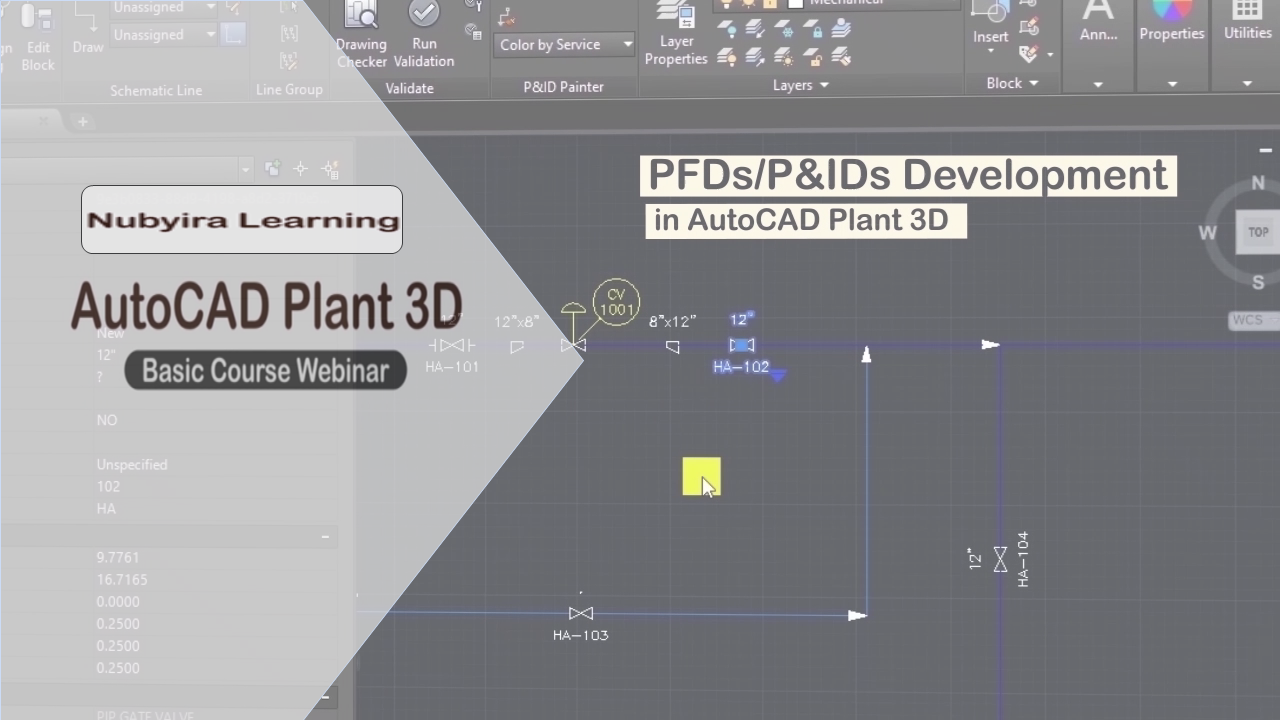Select the HA-103 gate valve symbol
The width and height of the screenshot is (1280, 720).
(x=580, y=613)
